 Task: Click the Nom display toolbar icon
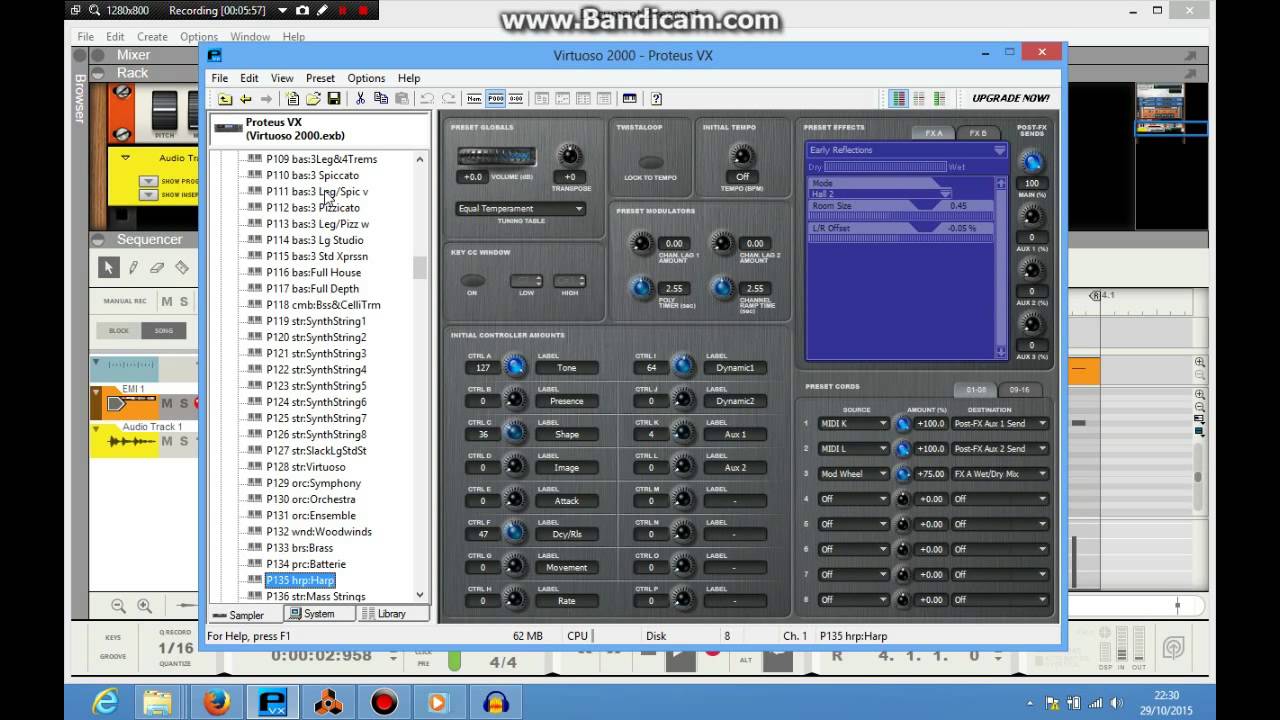(x=475, y=98)
